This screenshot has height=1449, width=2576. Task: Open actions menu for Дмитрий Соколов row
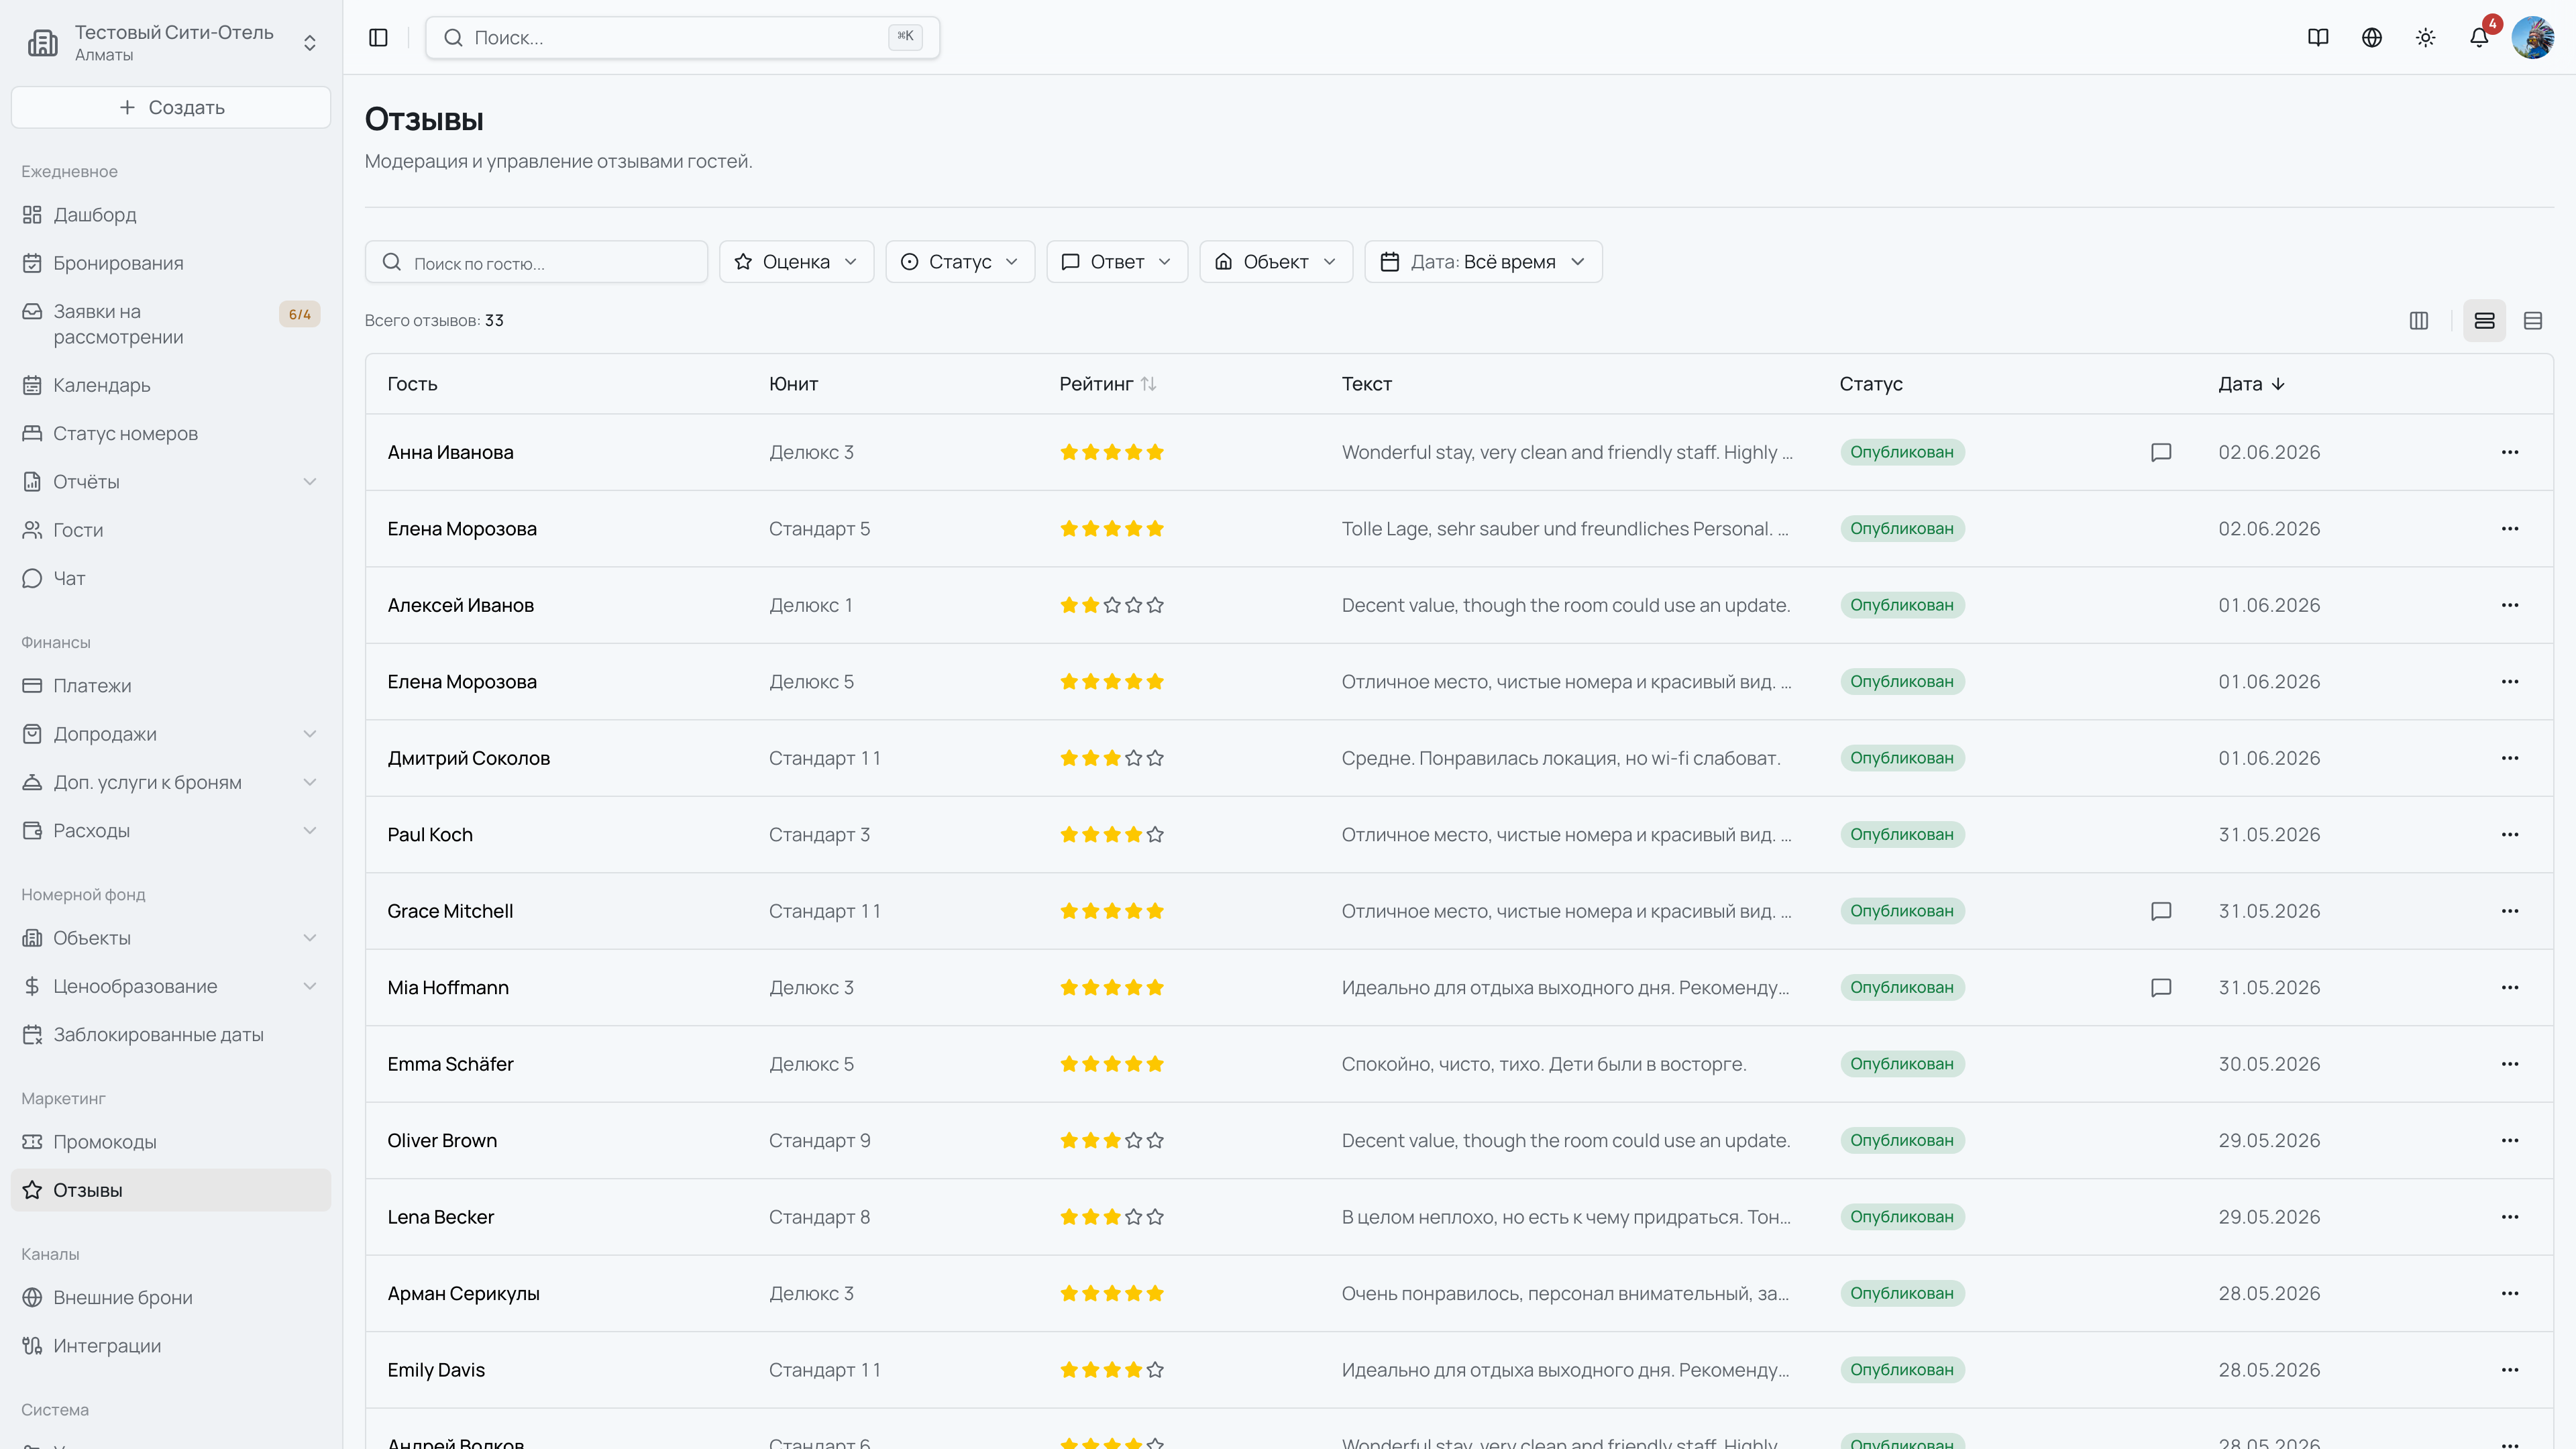click(2510, 758)
